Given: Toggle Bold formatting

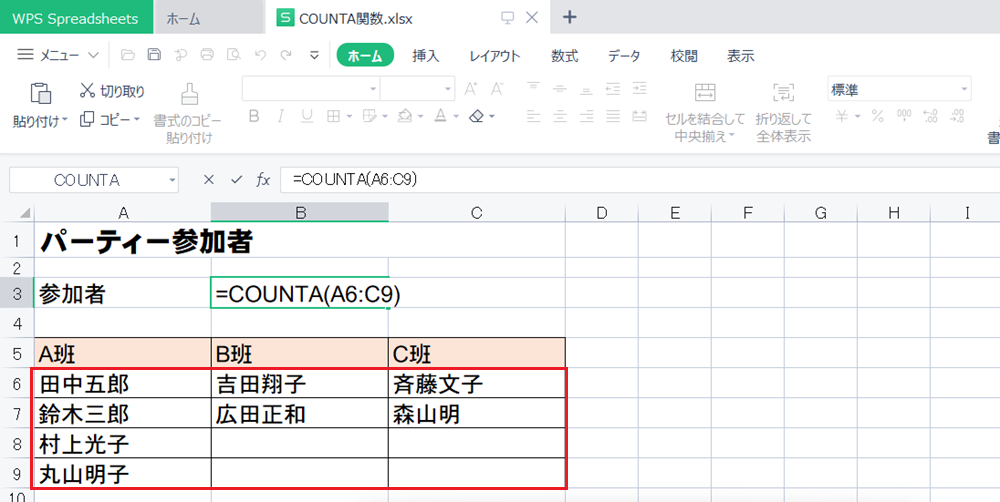Looking at the screenshot, I should [254, 116].
